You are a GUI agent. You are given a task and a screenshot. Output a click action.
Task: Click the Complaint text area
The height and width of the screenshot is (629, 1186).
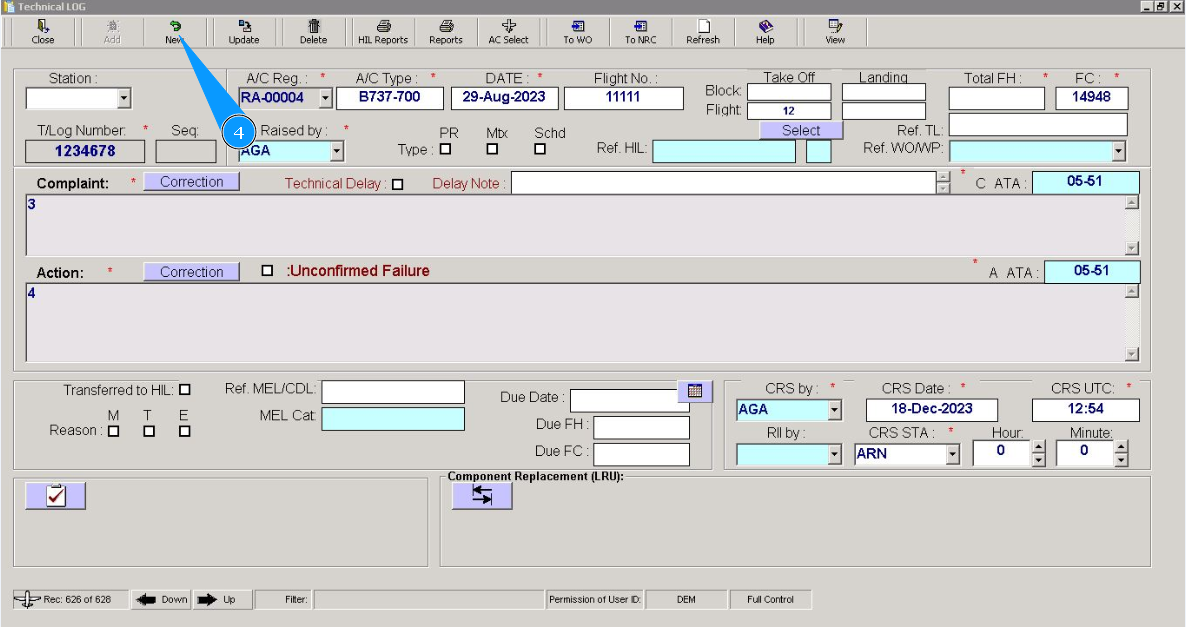point(576,225)
